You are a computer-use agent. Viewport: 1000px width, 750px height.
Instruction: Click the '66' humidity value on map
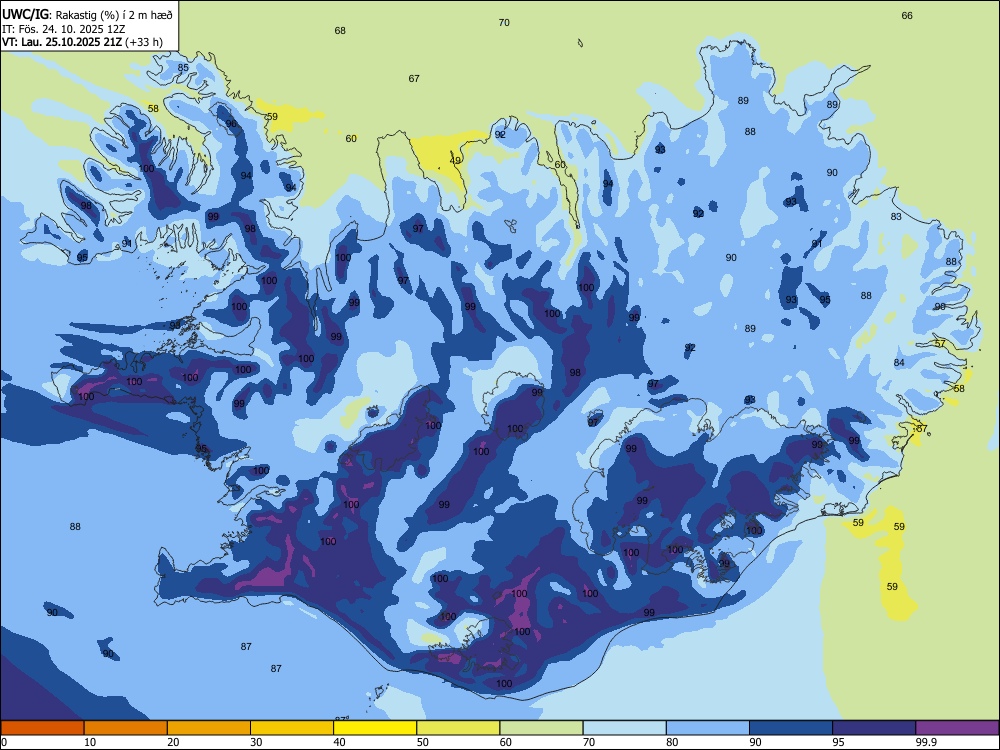coord(907,16)
